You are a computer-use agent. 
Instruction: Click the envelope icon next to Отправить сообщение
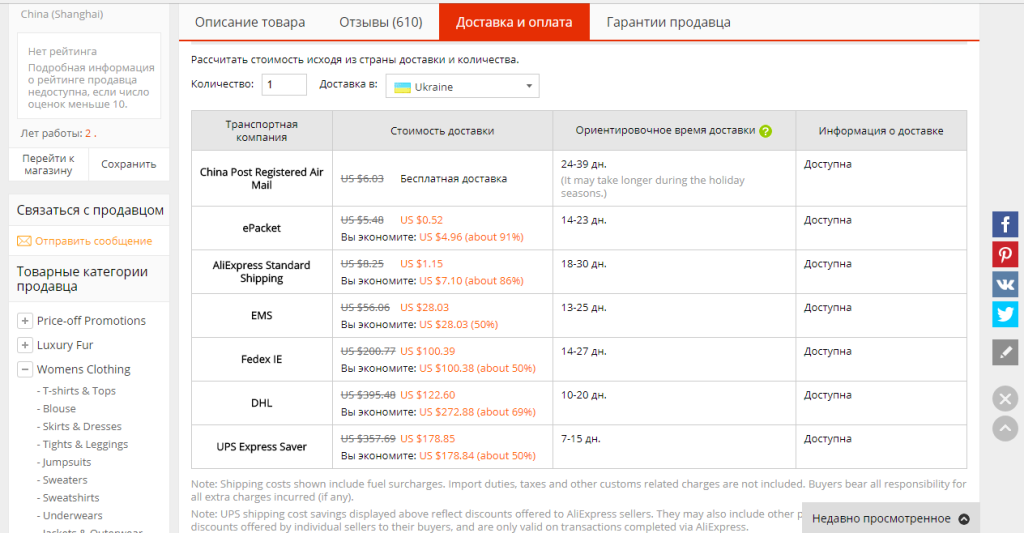pyautogui.click(x=24, y=241)
